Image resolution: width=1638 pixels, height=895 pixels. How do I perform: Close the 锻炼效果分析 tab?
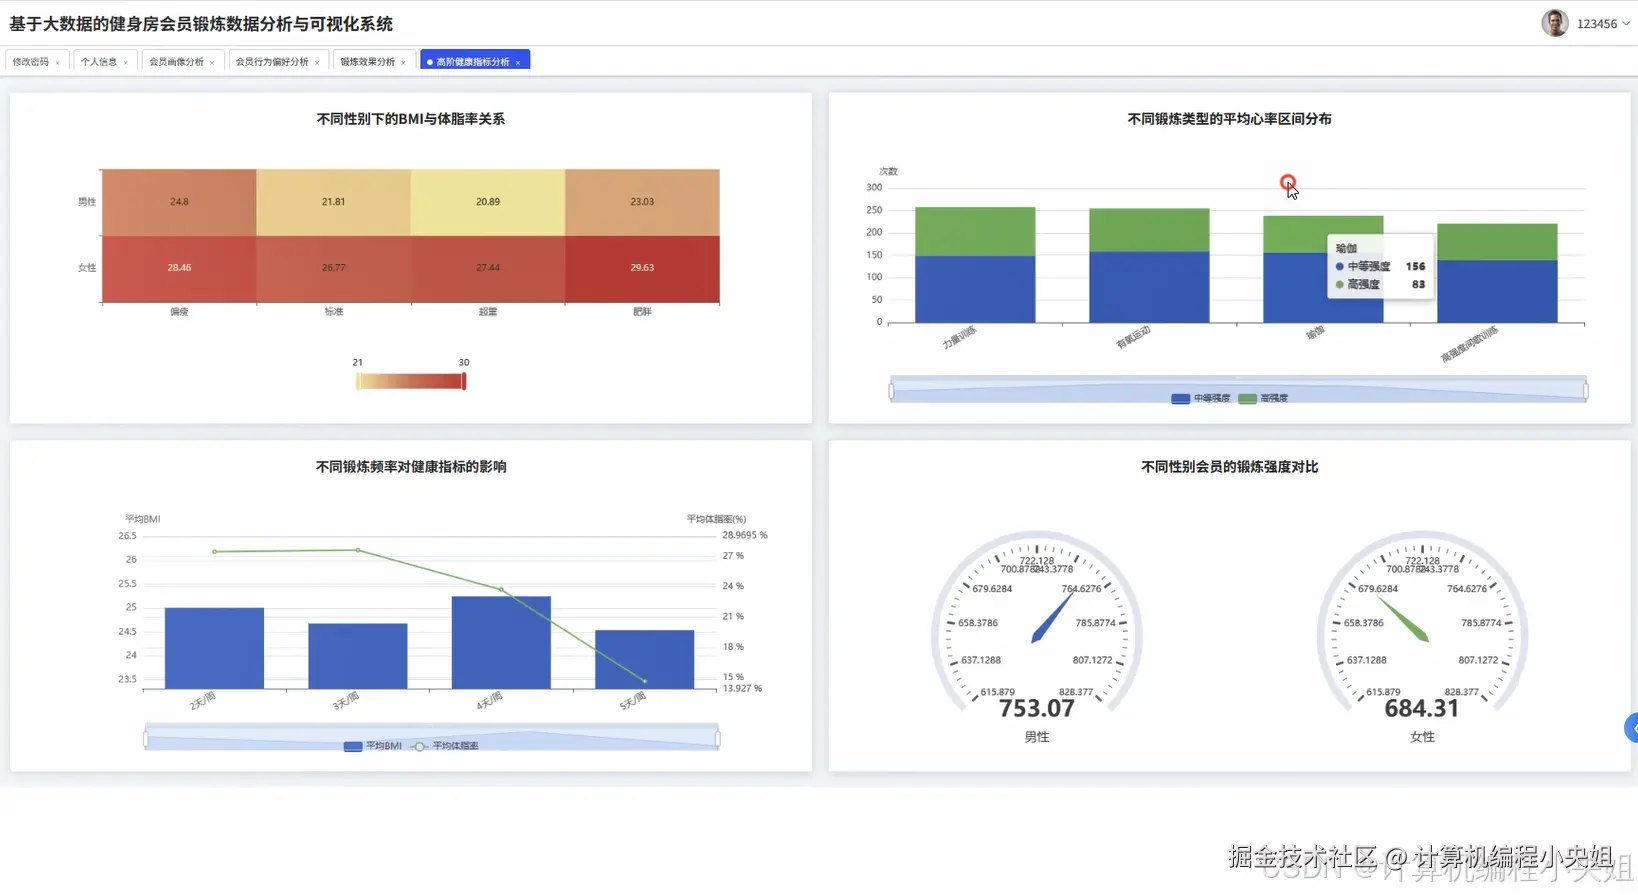[403, 63]
